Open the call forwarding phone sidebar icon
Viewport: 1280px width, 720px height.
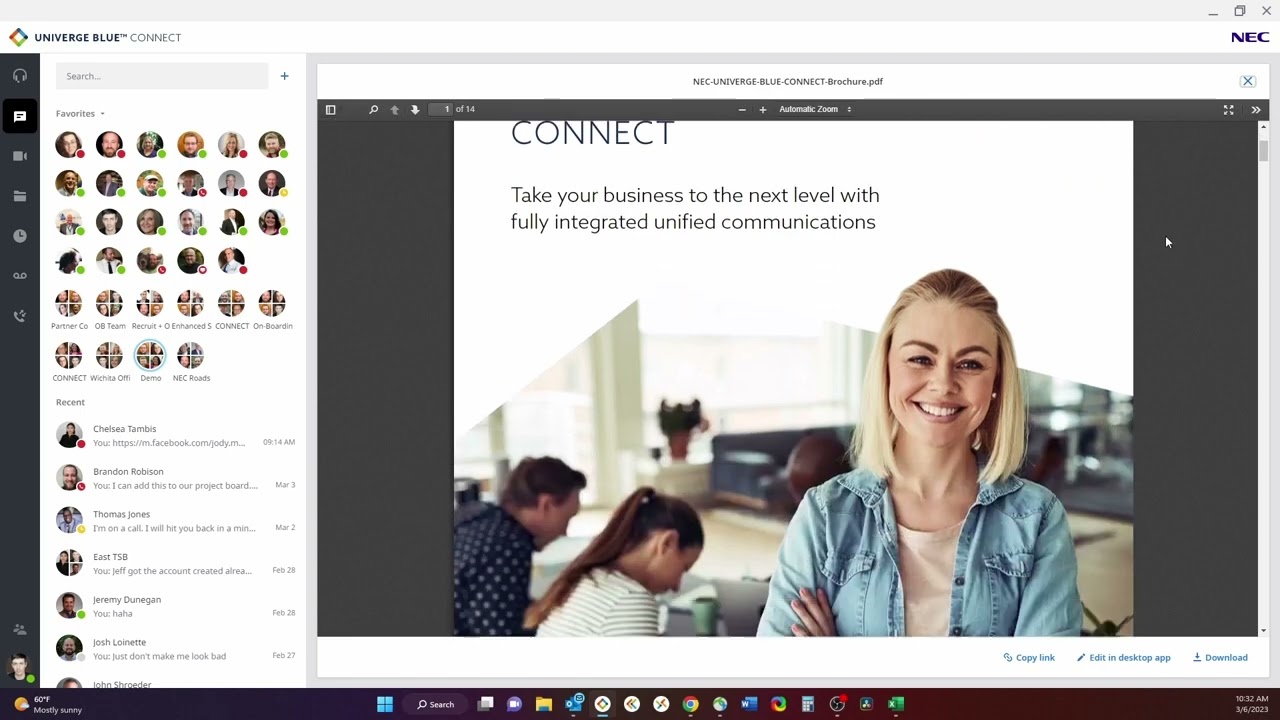pos(20,316)
